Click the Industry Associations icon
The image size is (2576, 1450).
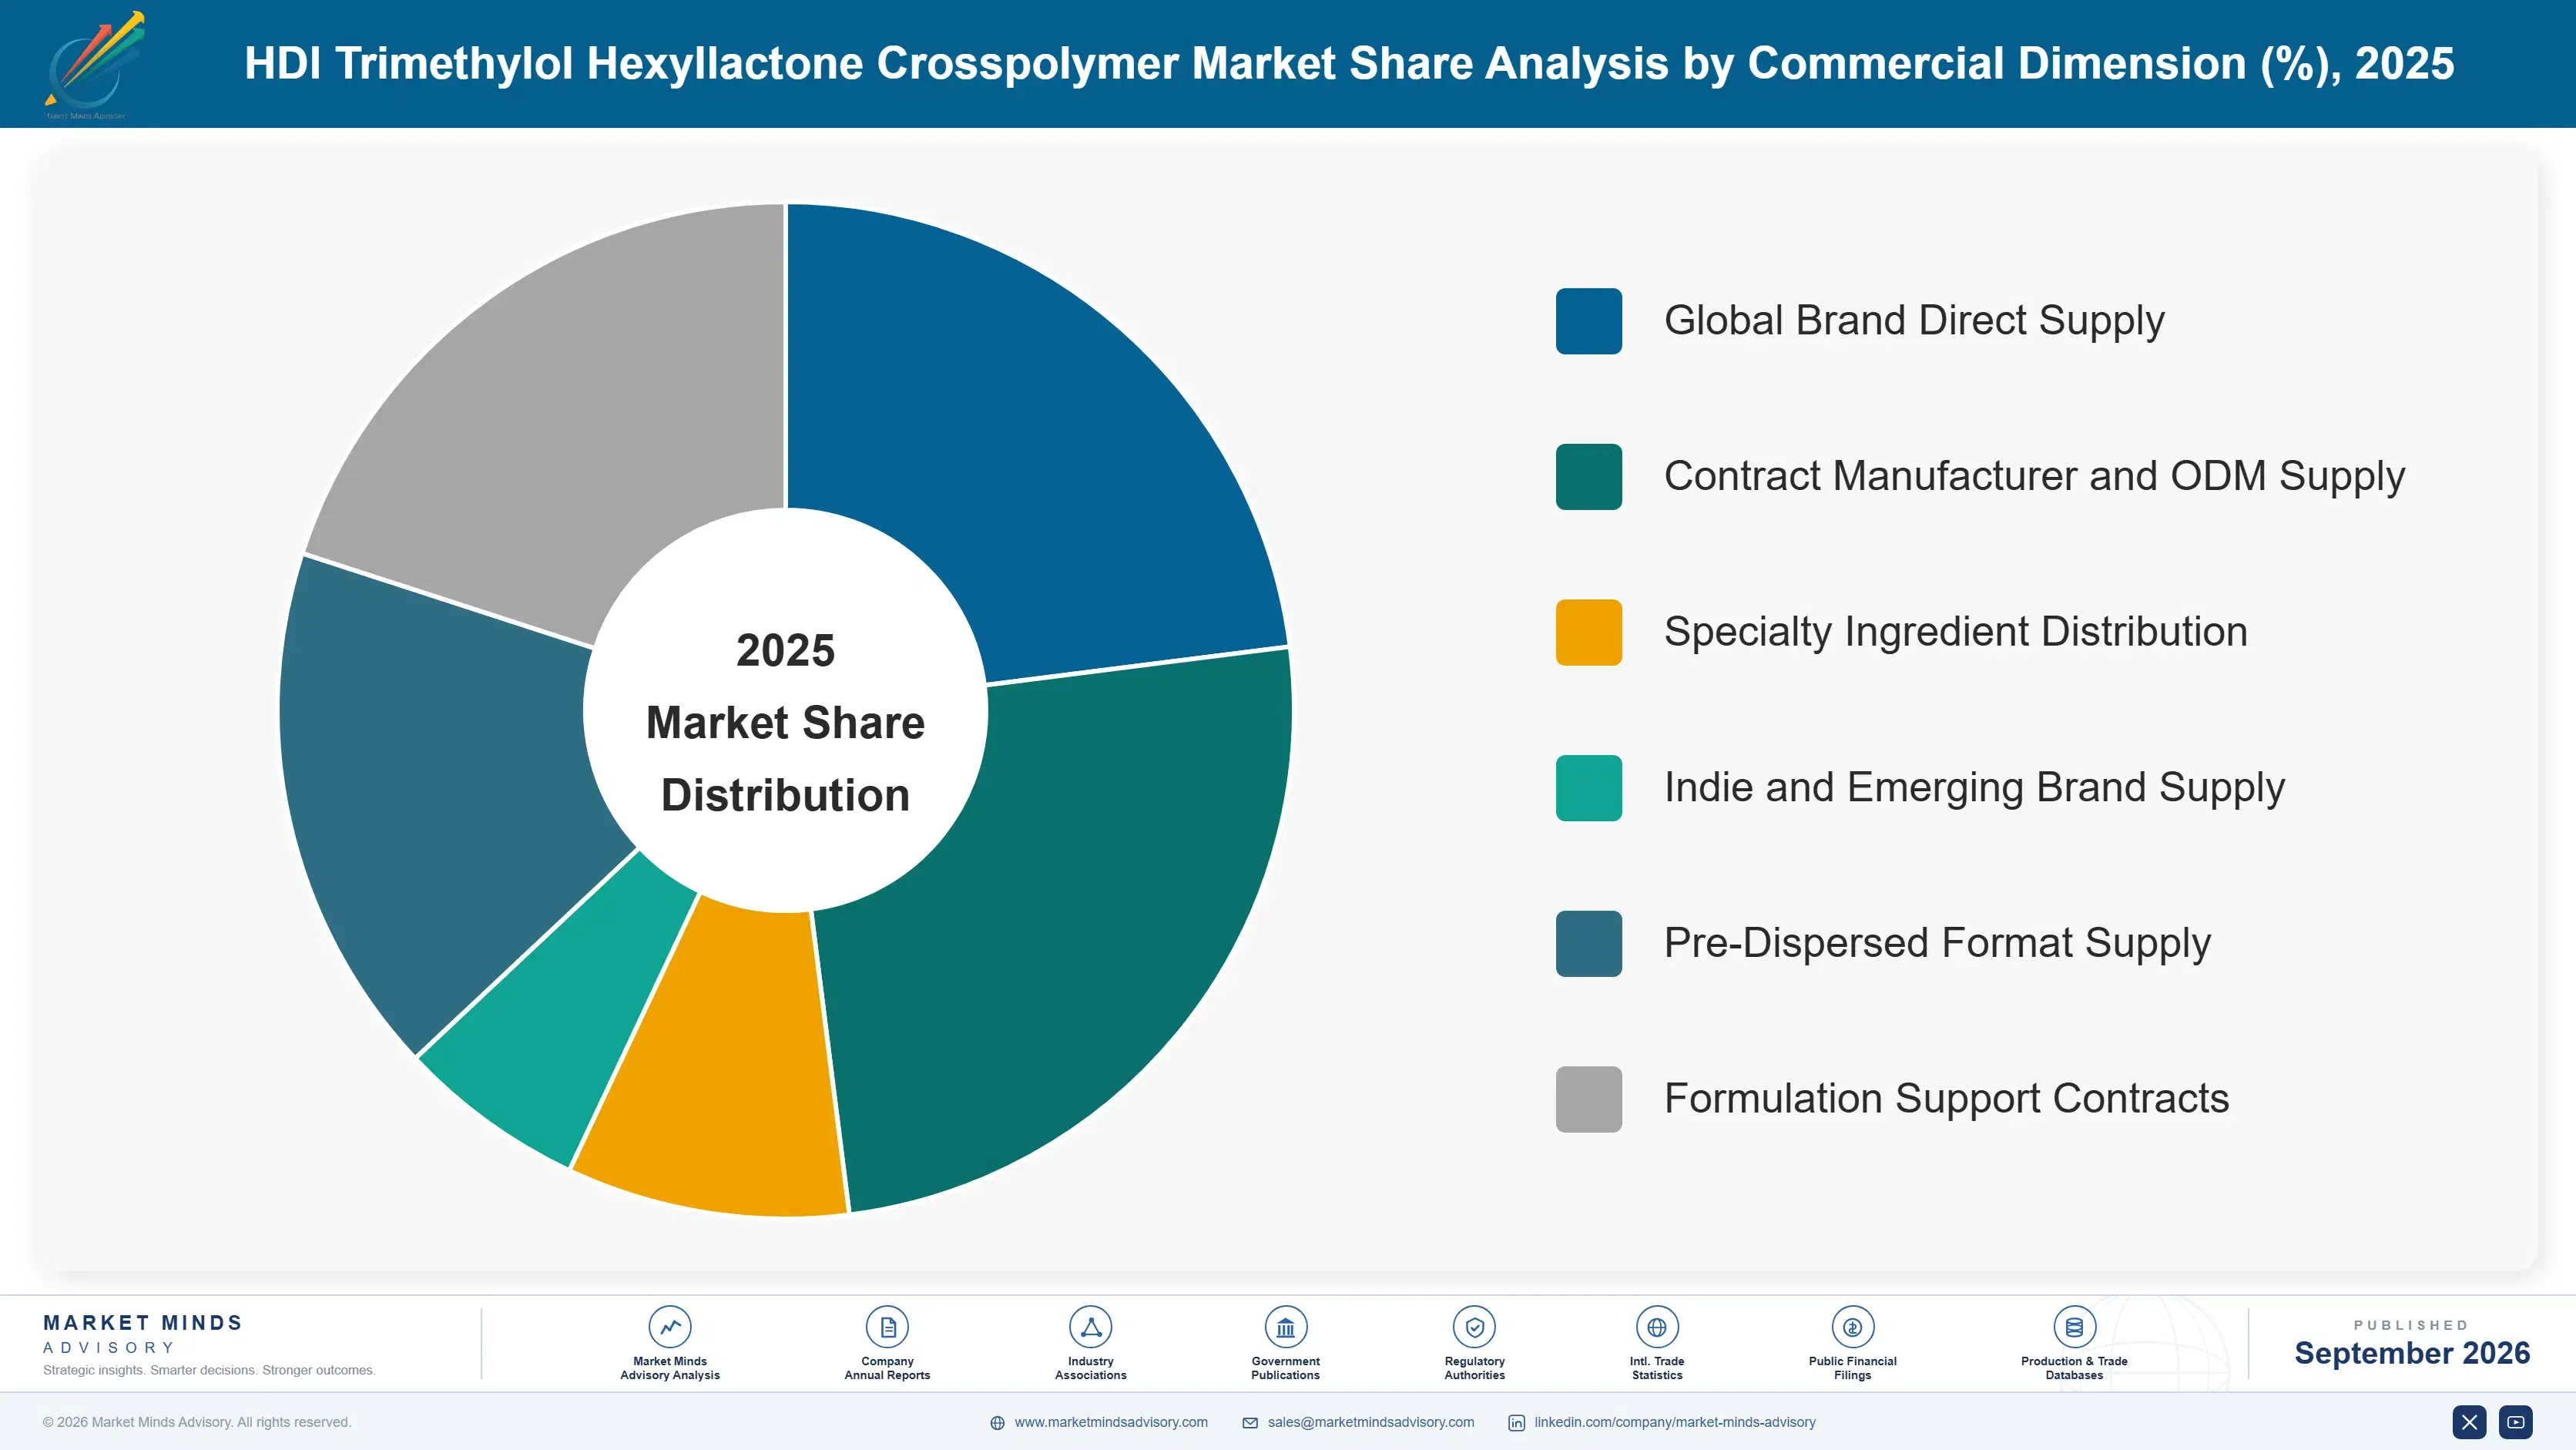(x=1090, y=1327)
